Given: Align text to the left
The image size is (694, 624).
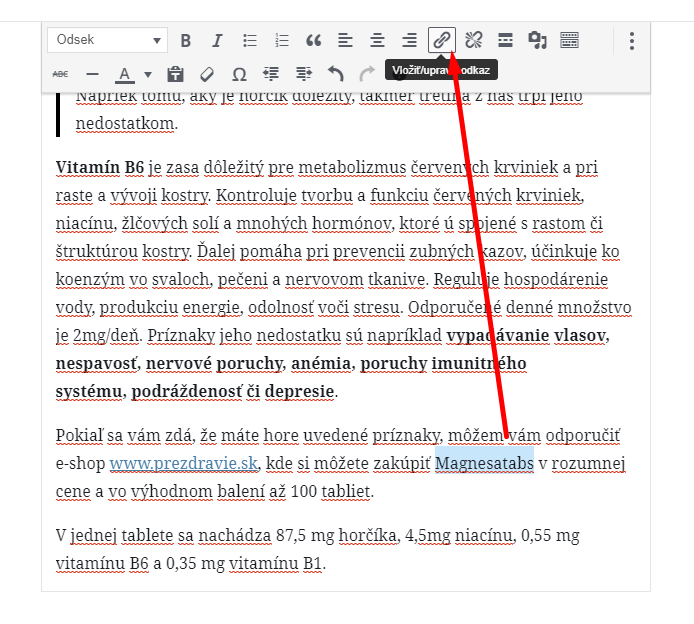Looking at the screenshot, I should point(345,40).
